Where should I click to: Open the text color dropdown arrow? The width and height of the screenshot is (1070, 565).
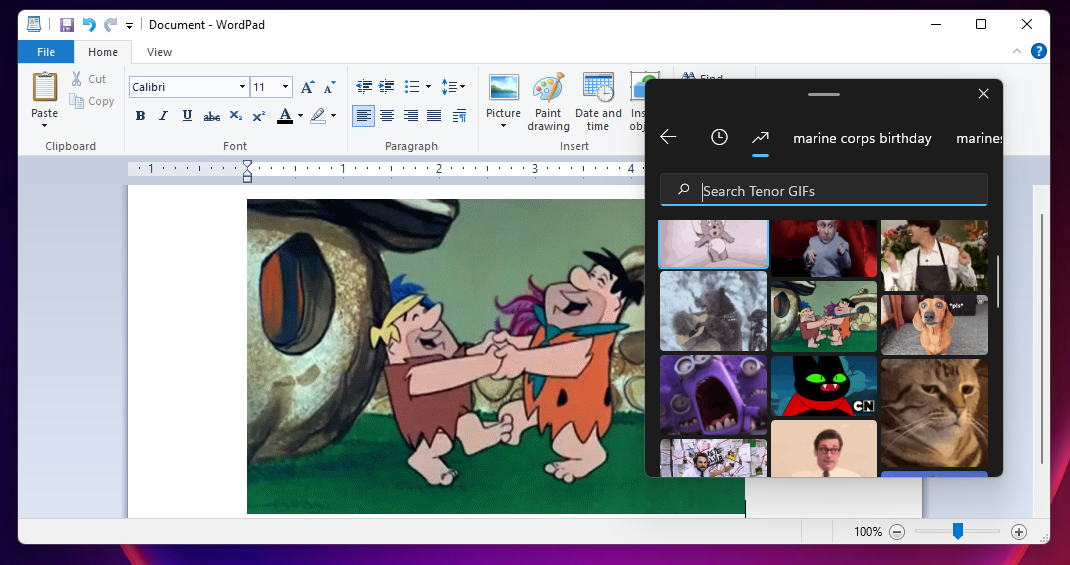(x=301, y=116)
